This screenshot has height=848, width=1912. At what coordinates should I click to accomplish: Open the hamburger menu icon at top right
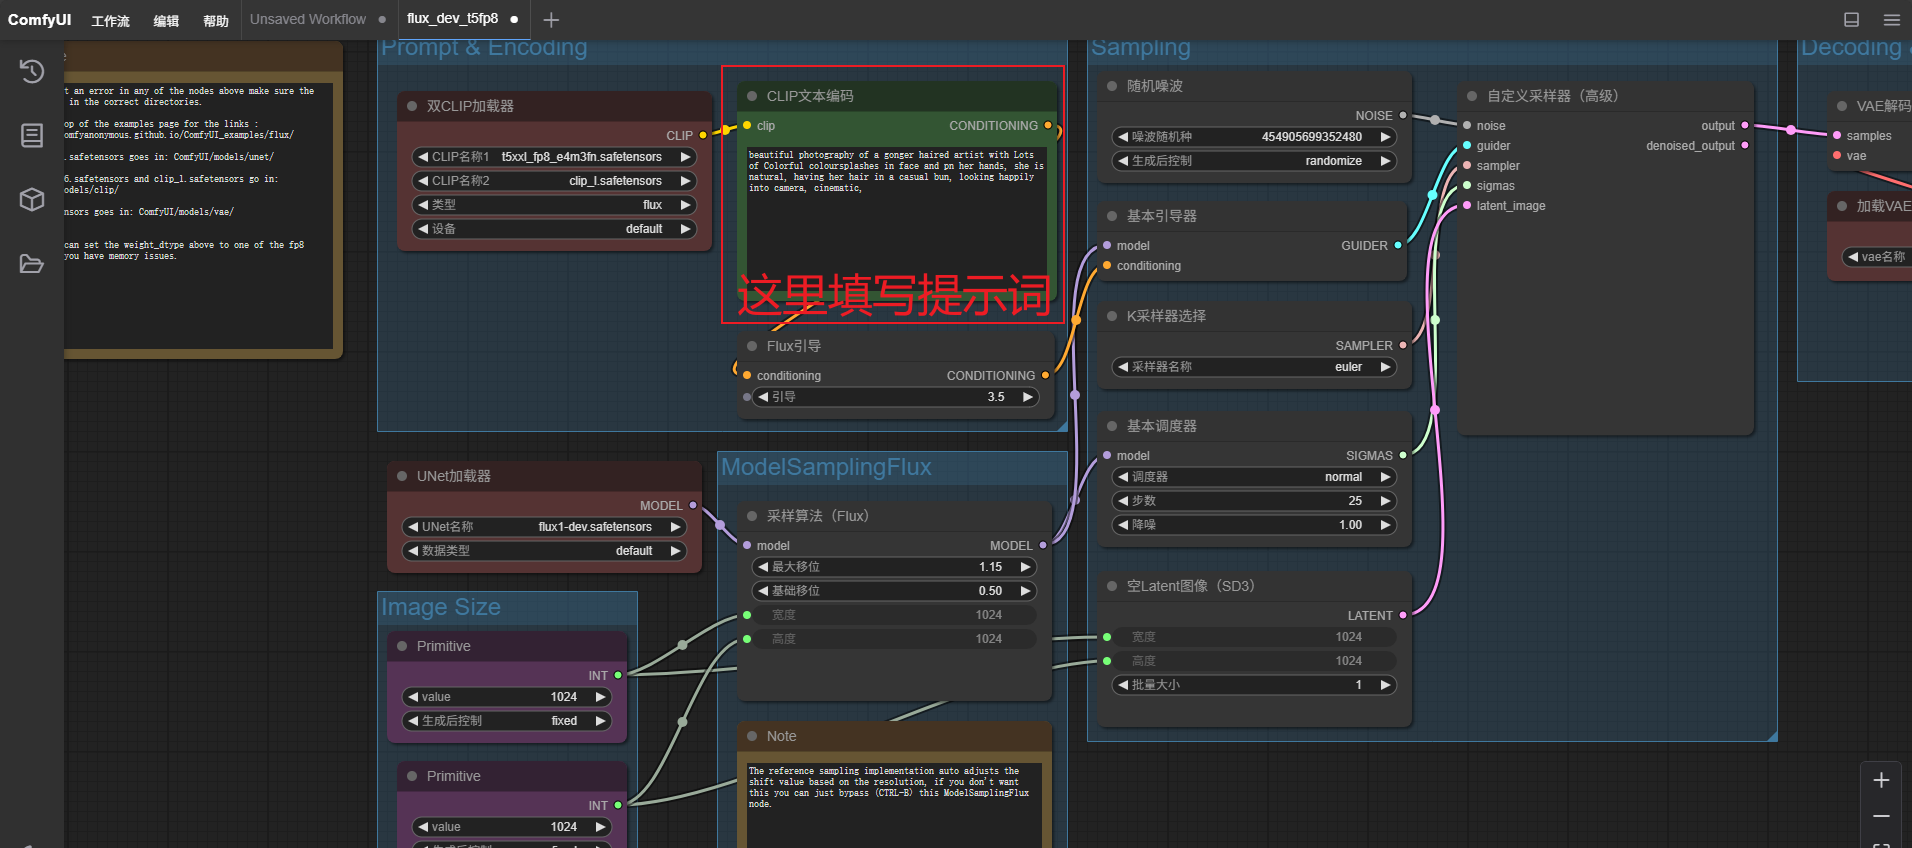pyautogui.click(x=1891, y=19)
